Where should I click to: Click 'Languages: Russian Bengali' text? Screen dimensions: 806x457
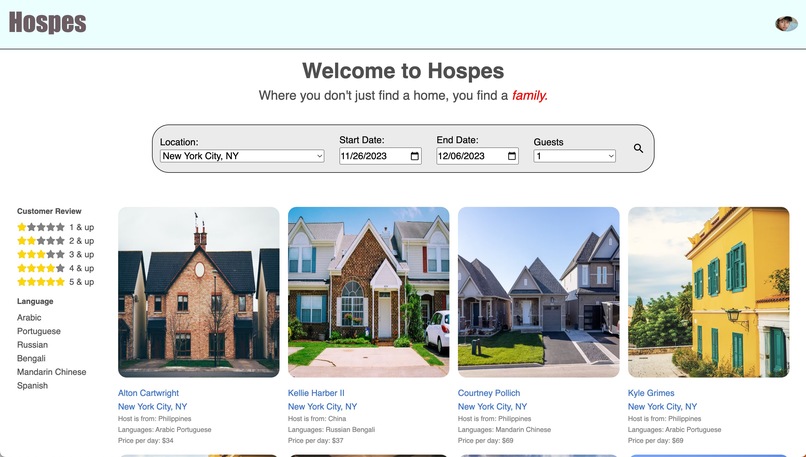click(x=332, y=430)
